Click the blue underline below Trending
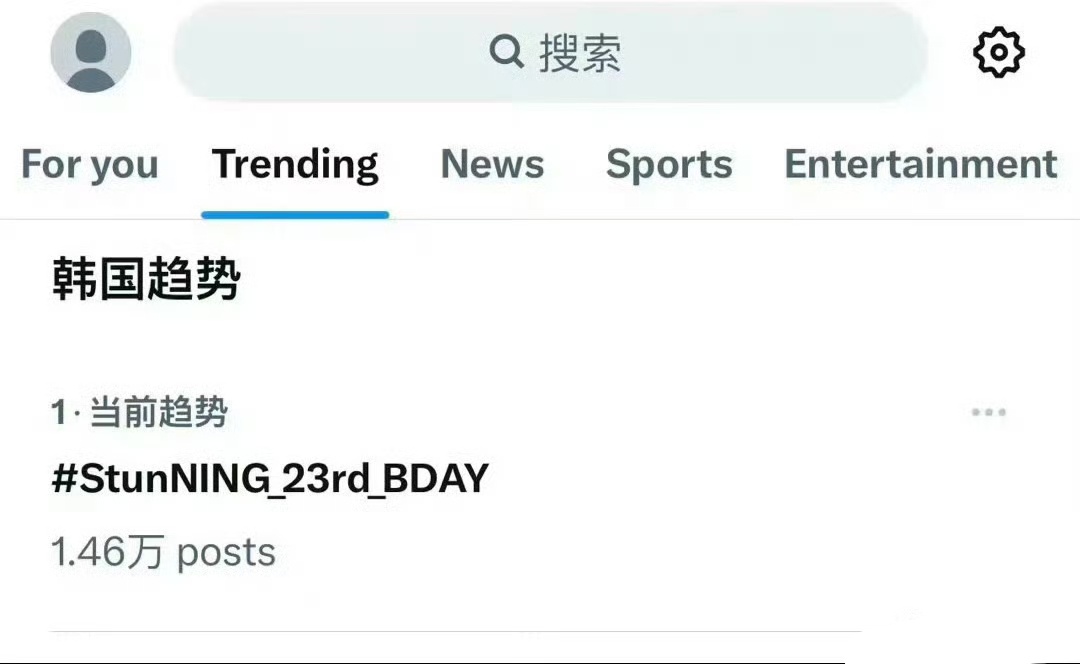Viewport: 1080px width, 664px height. (295, 215)
